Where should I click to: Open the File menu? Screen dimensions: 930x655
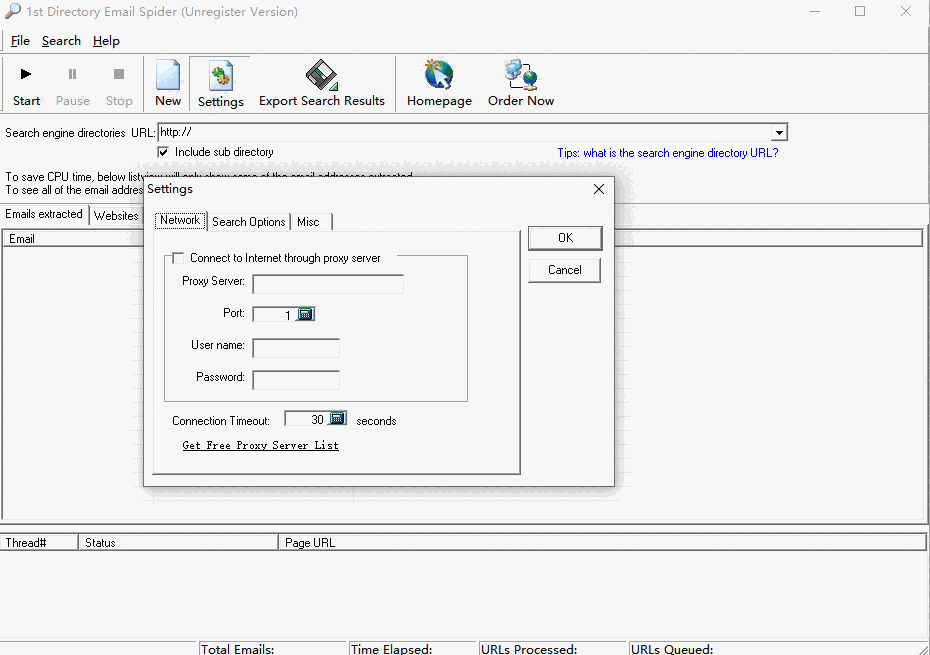click(20, 41)
